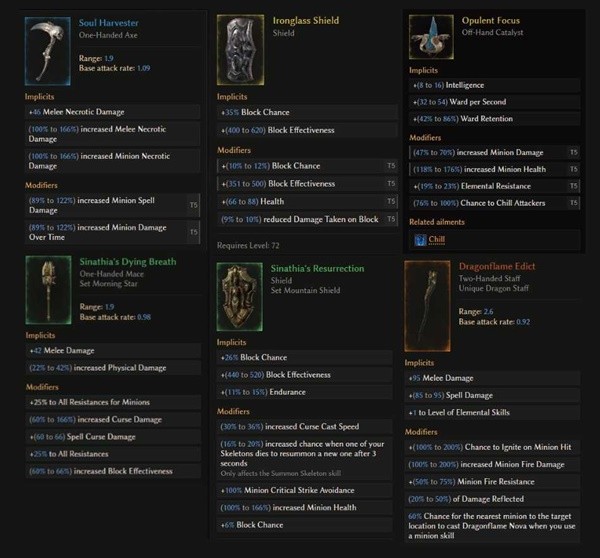Follow the Sinathia's Dying Breath title link
The width and height of the screenshot is (600, 558).
[x=127, y=262]
